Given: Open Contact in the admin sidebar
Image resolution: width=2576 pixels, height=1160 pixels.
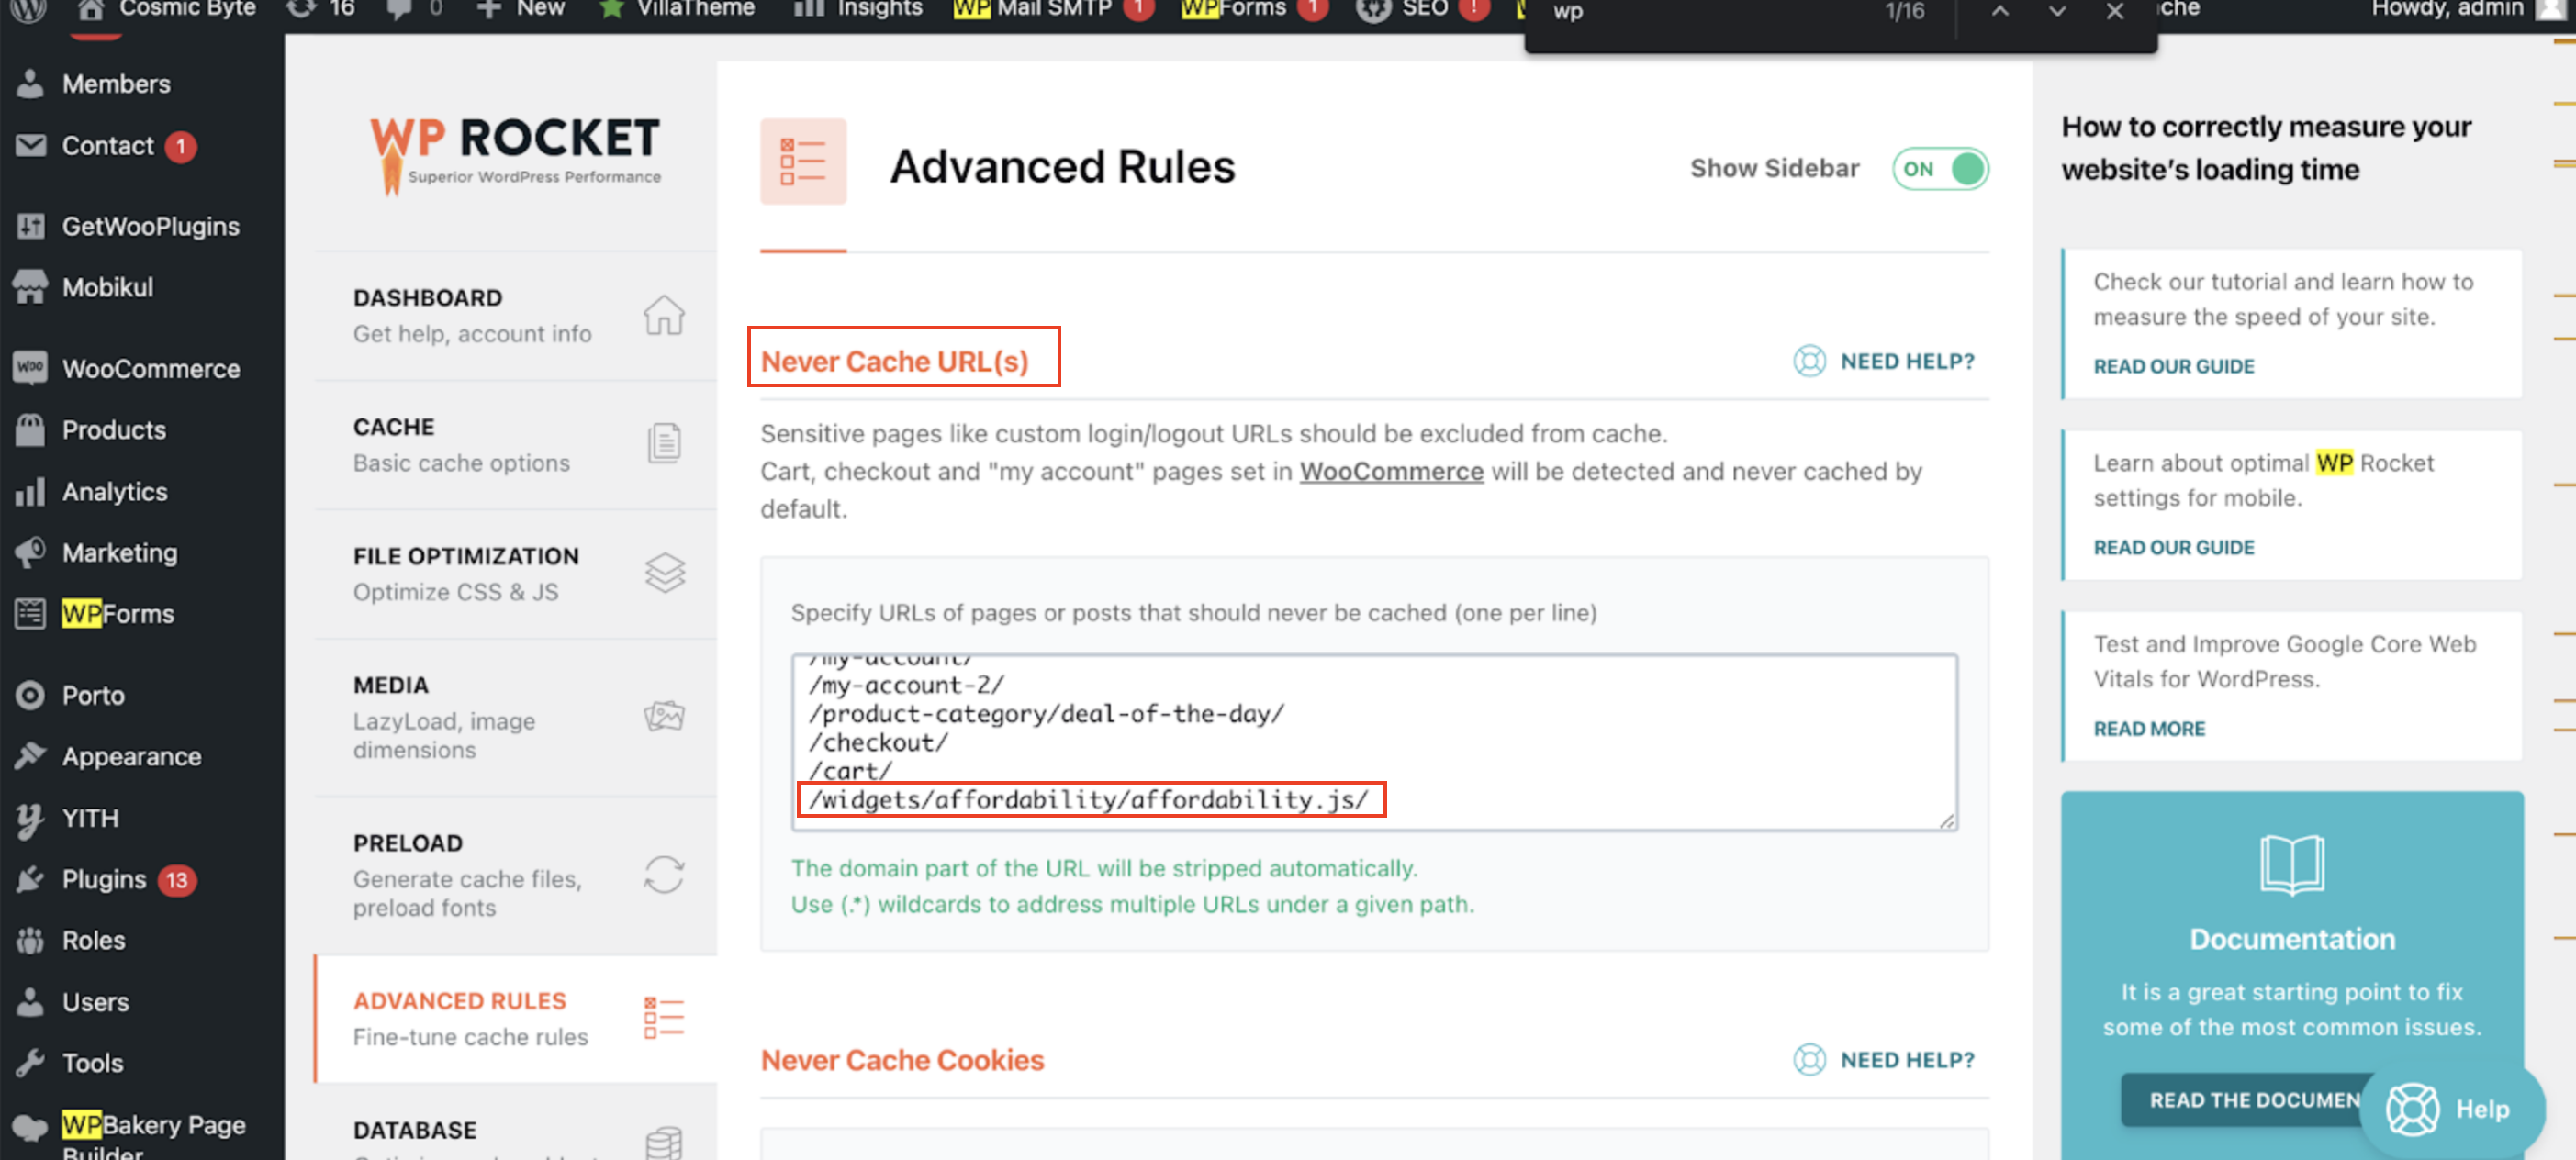Looking at the screenshot, I should [x=108, y=145].
